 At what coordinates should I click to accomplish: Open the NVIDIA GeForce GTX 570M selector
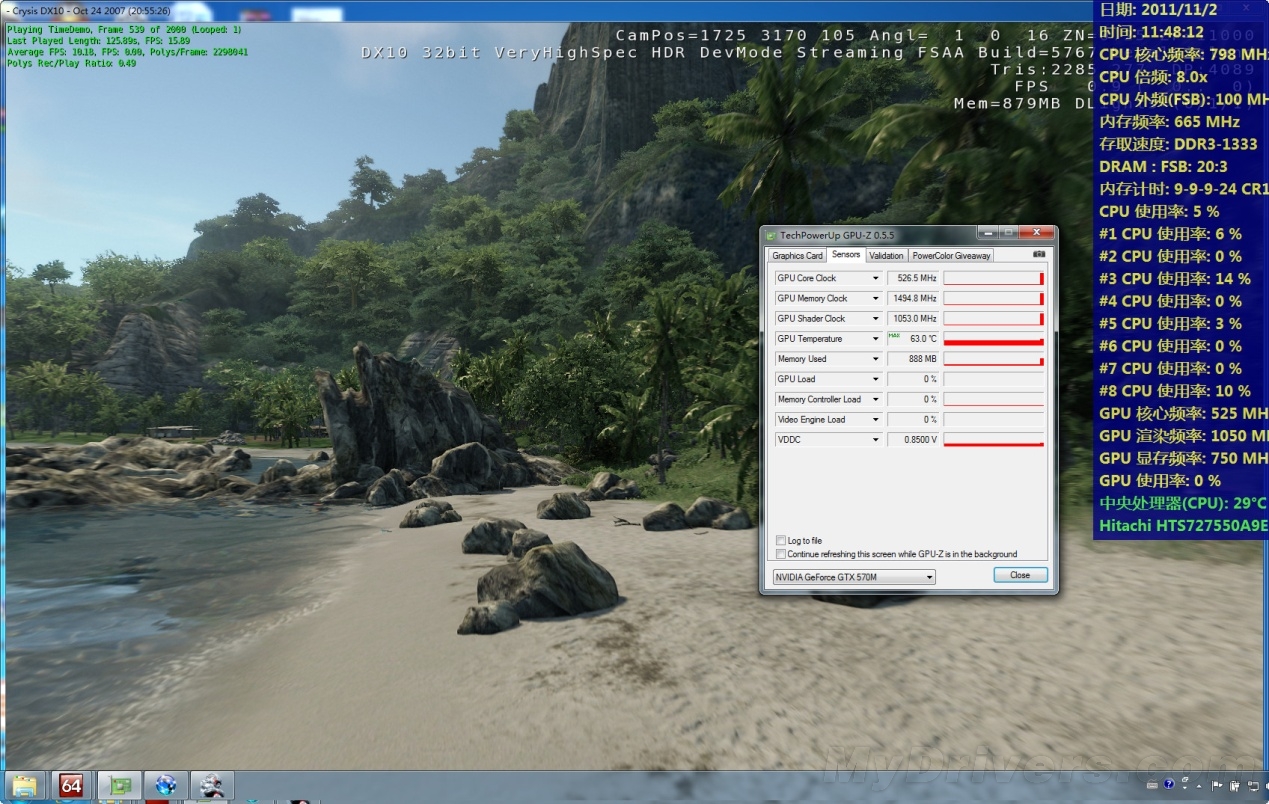click(854, 577)
